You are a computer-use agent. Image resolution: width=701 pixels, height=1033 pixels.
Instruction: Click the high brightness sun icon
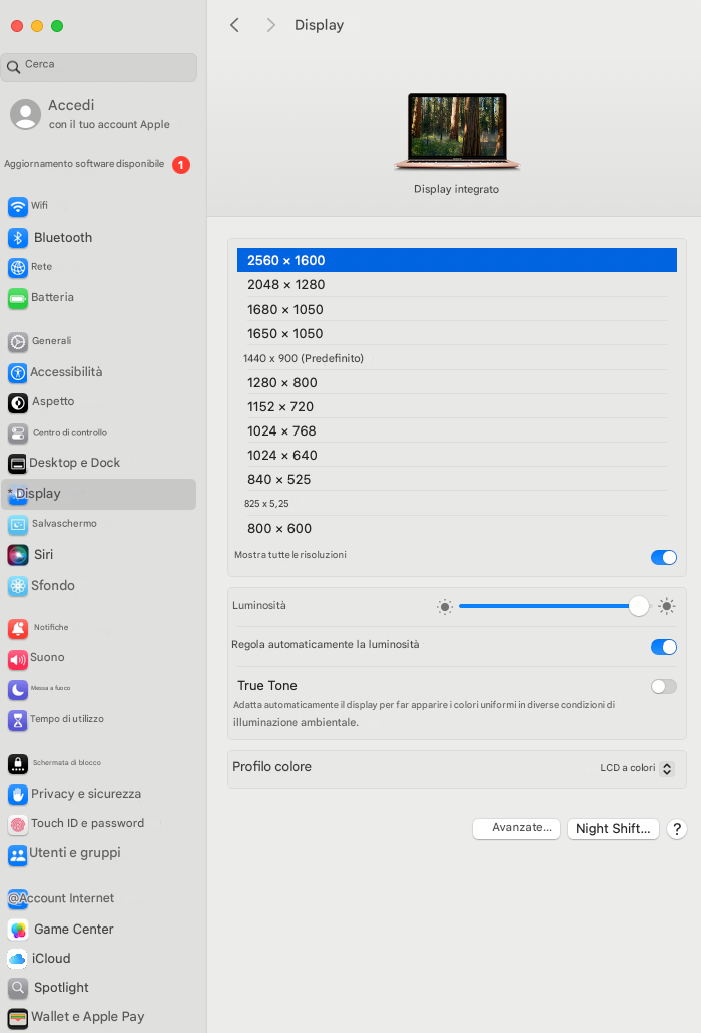point(667,606)
